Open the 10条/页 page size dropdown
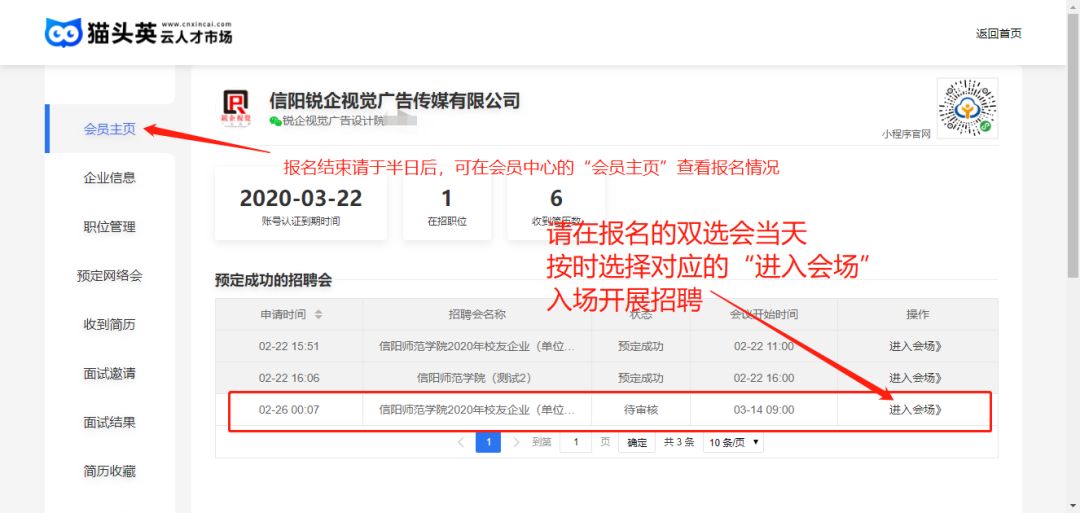This screenshot has height=513, width=1080. (734, 442)
